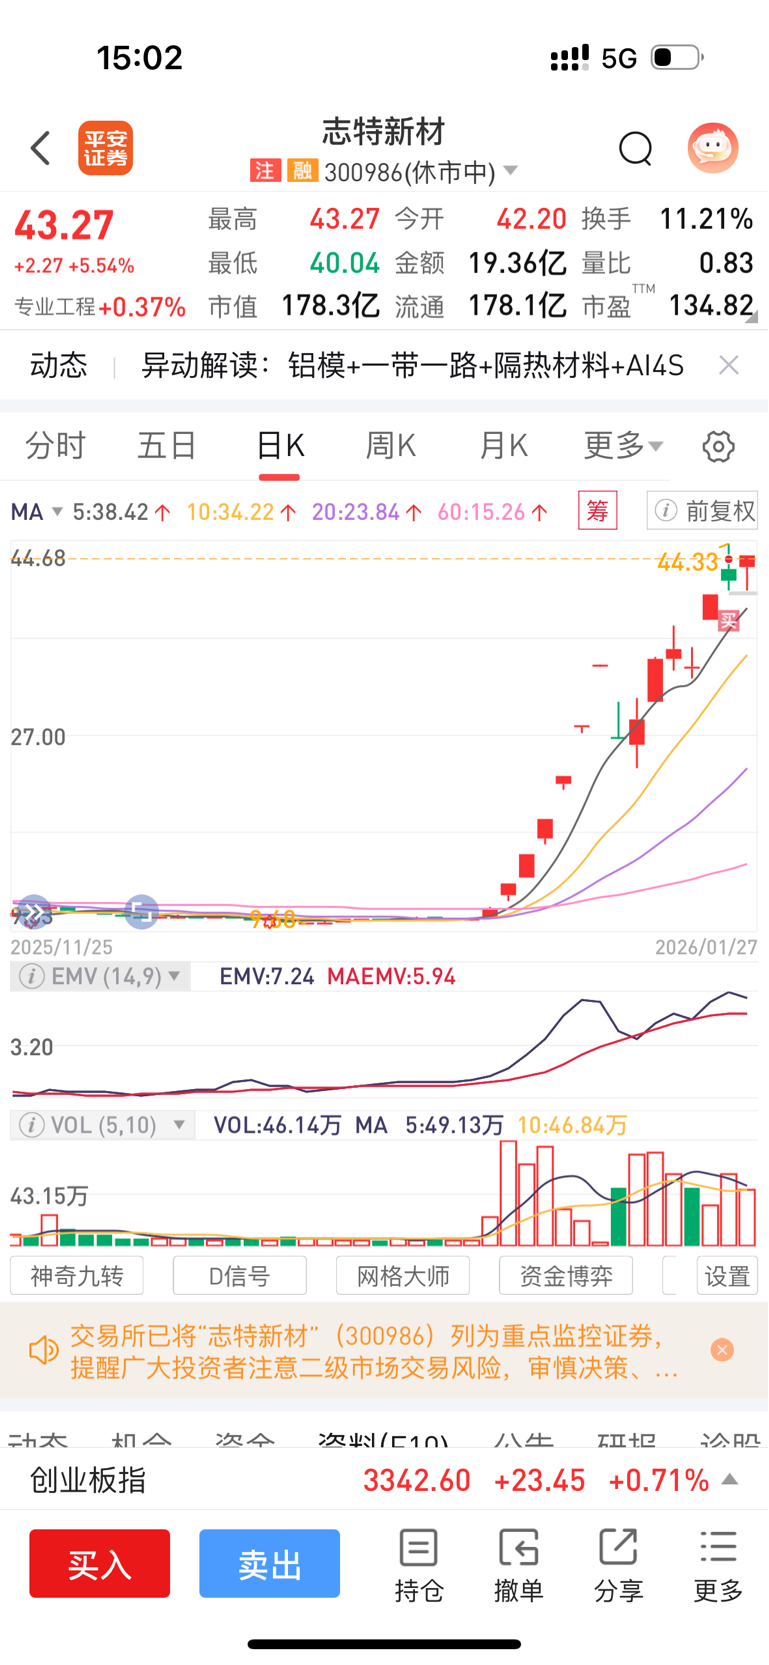Open 撤单 cancel order icon
Screen dimensions: 769x1665
pos(518,1565)
